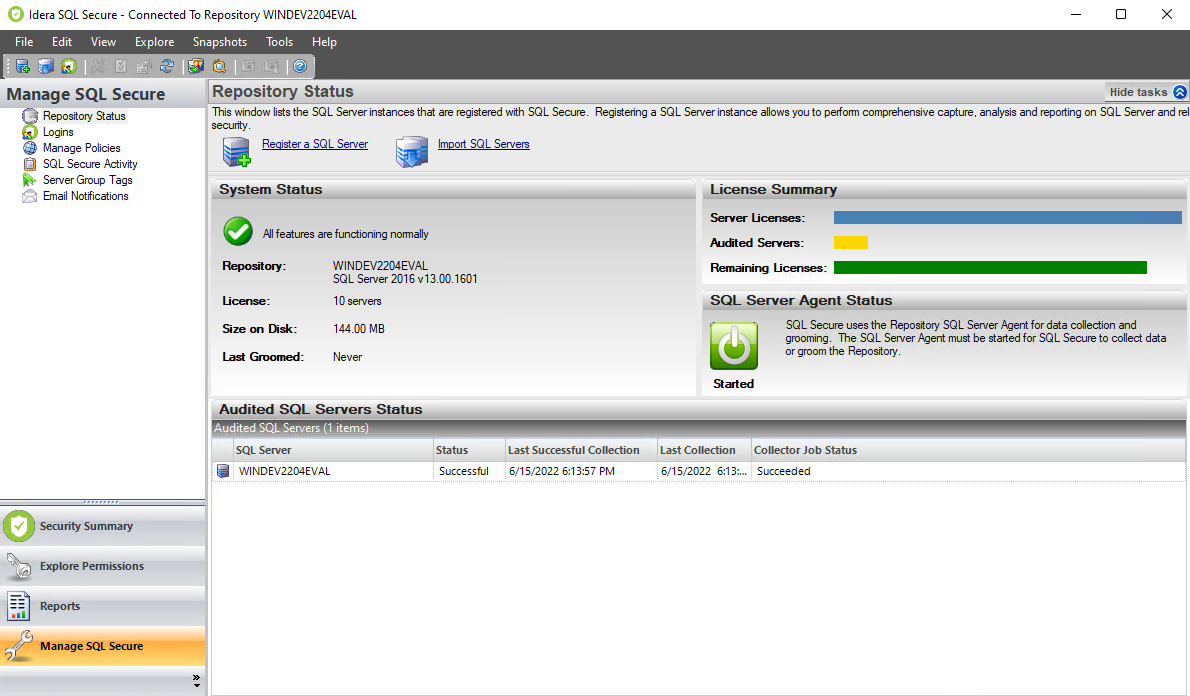Select Manage Policies in the tree

coord(82,148)
